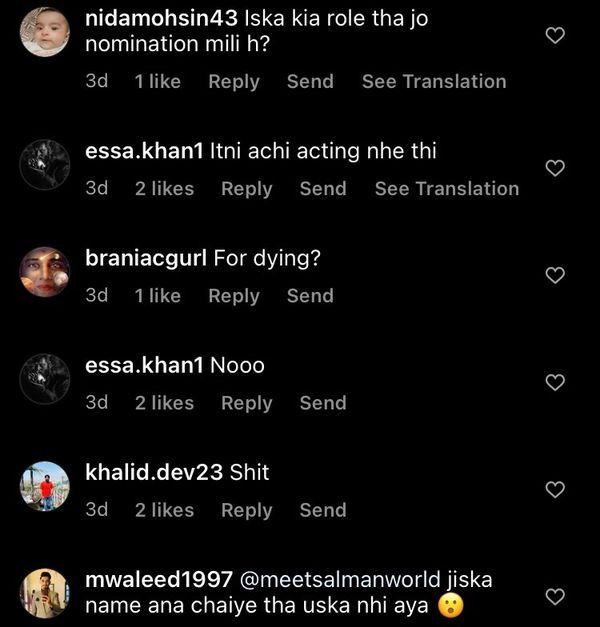Viewport: 600px width, 627px height.
Task: Send essa.khan1's "Nooo" comment
Action: (323, 403)
